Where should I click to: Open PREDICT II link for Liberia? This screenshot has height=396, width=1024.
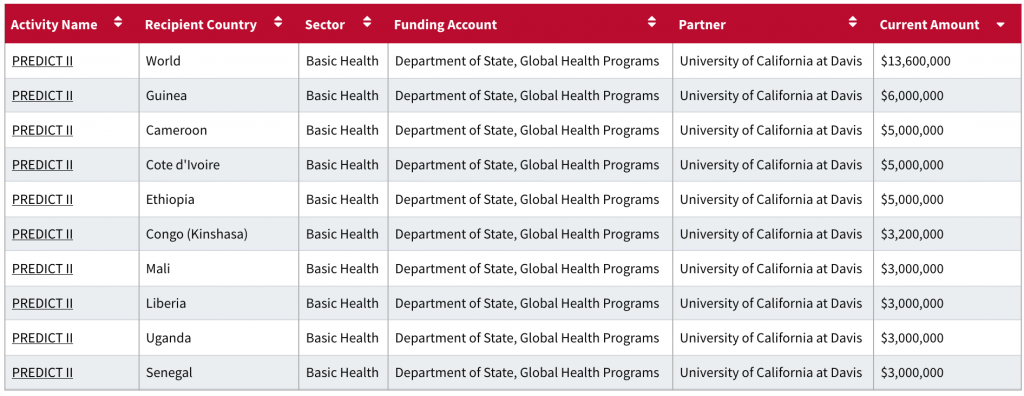pos(42,303)
